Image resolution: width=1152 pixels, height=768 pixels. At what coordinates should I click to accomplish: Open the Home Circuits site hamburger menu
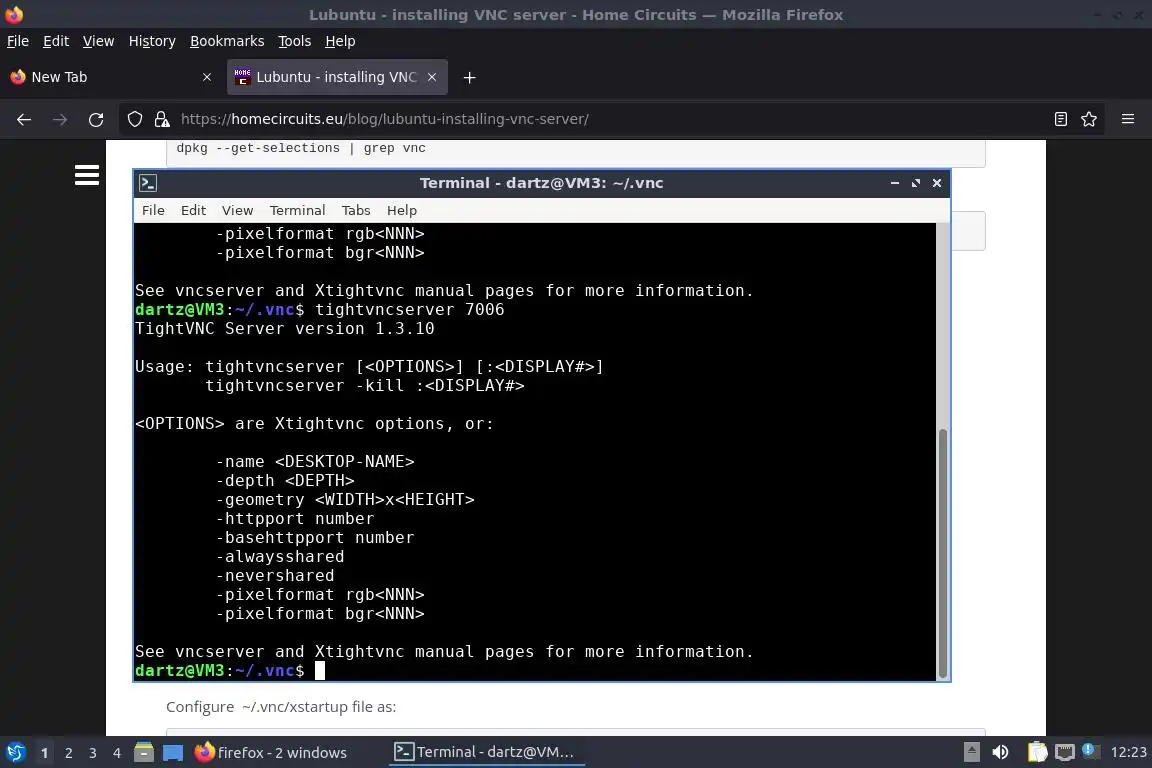(87, 175)
